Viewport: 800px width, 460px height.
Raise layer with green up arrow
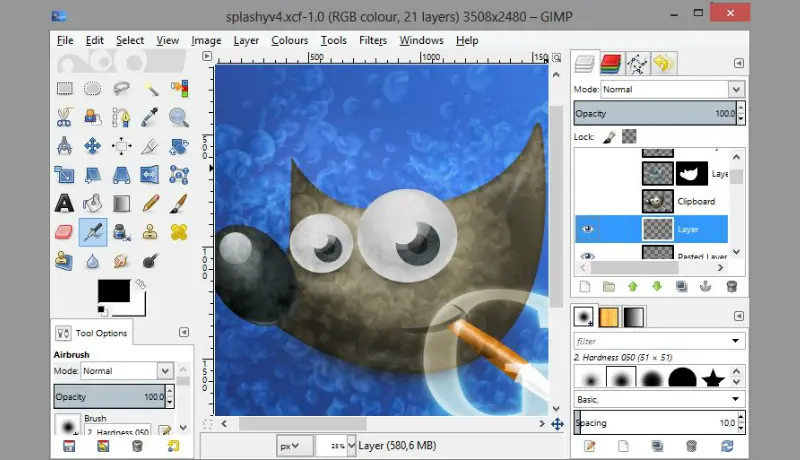[632, 286]
